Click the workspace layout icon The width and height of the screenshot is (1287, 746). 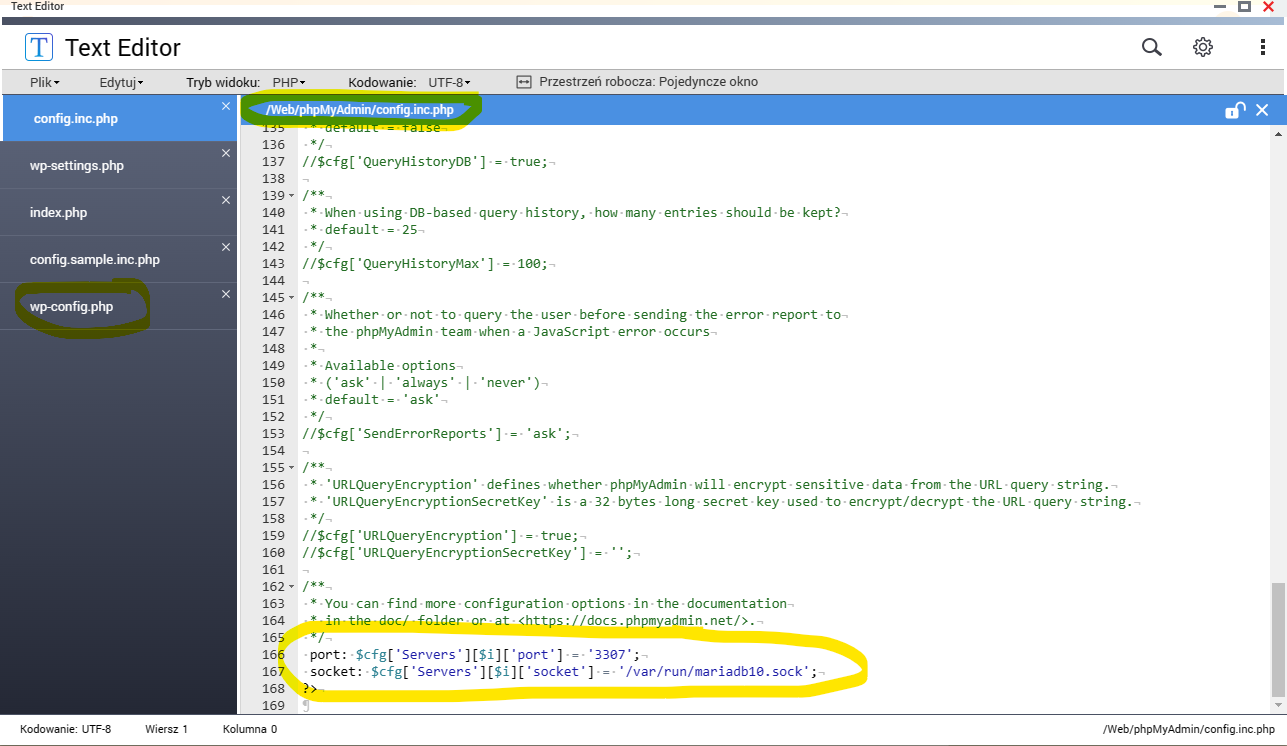523,82
